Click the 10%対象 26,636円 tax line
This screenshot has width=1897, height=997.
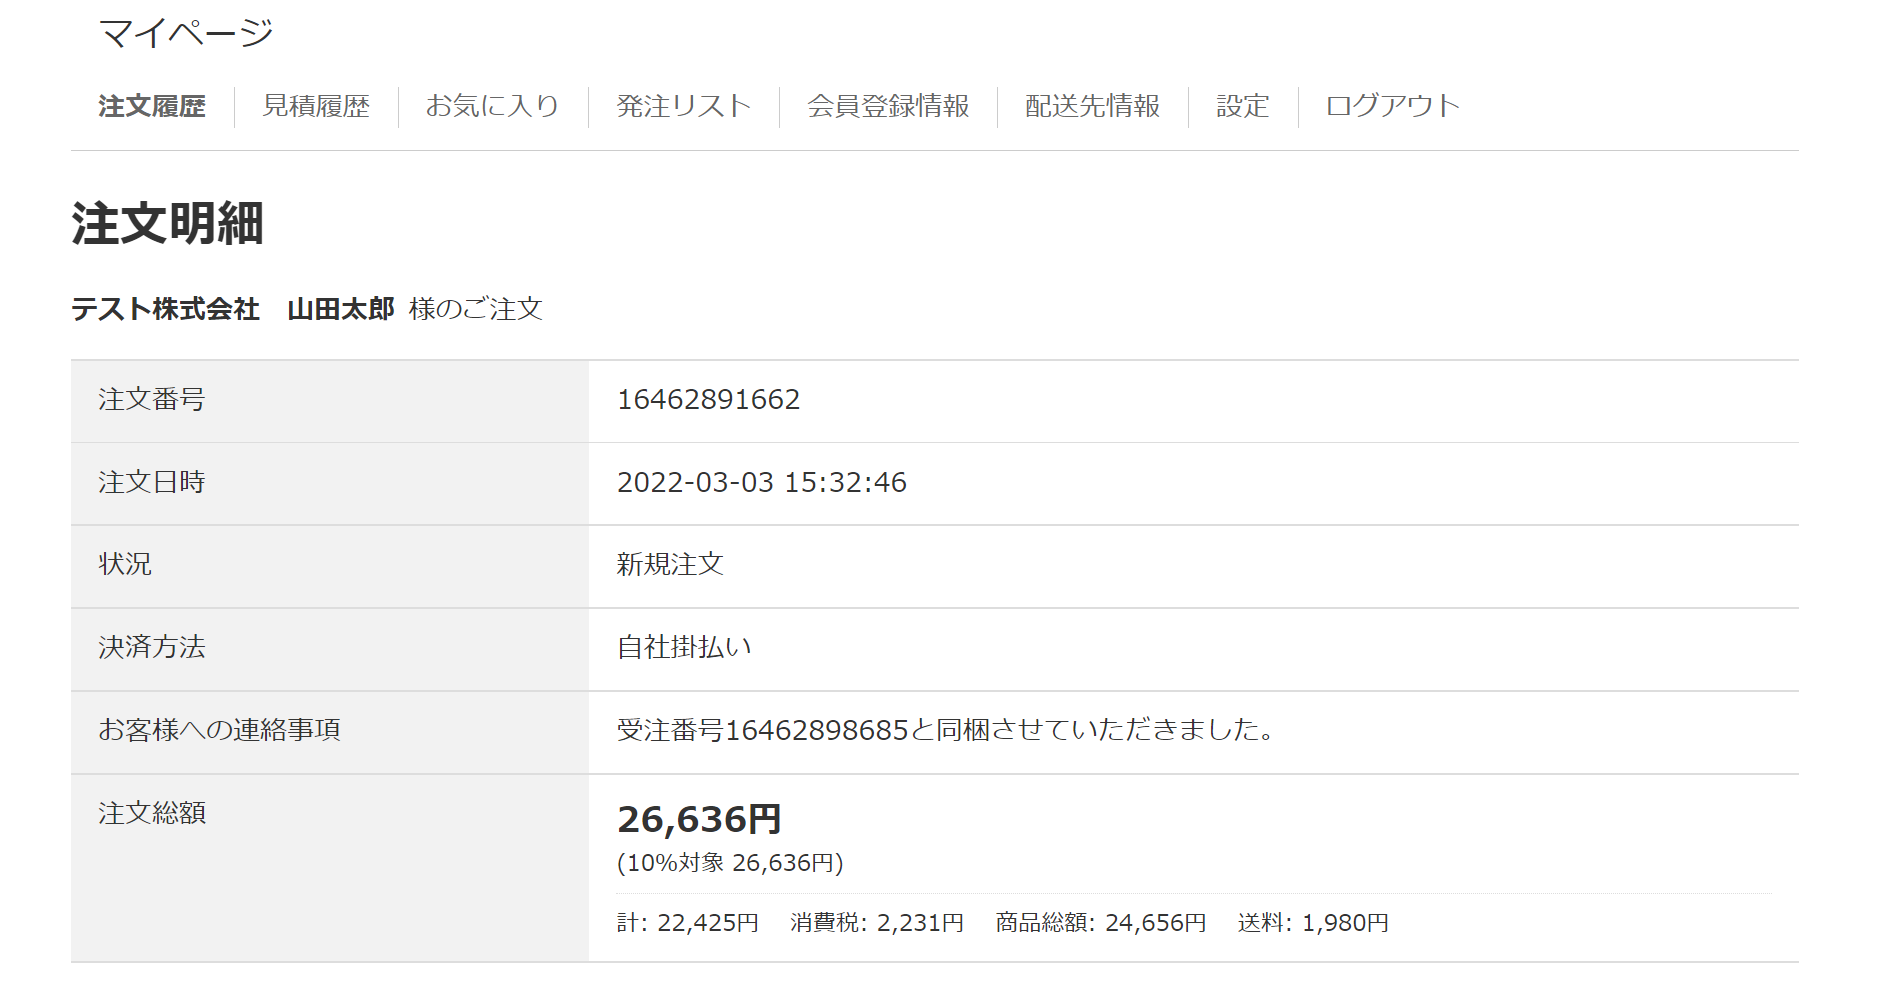[730, 863]
